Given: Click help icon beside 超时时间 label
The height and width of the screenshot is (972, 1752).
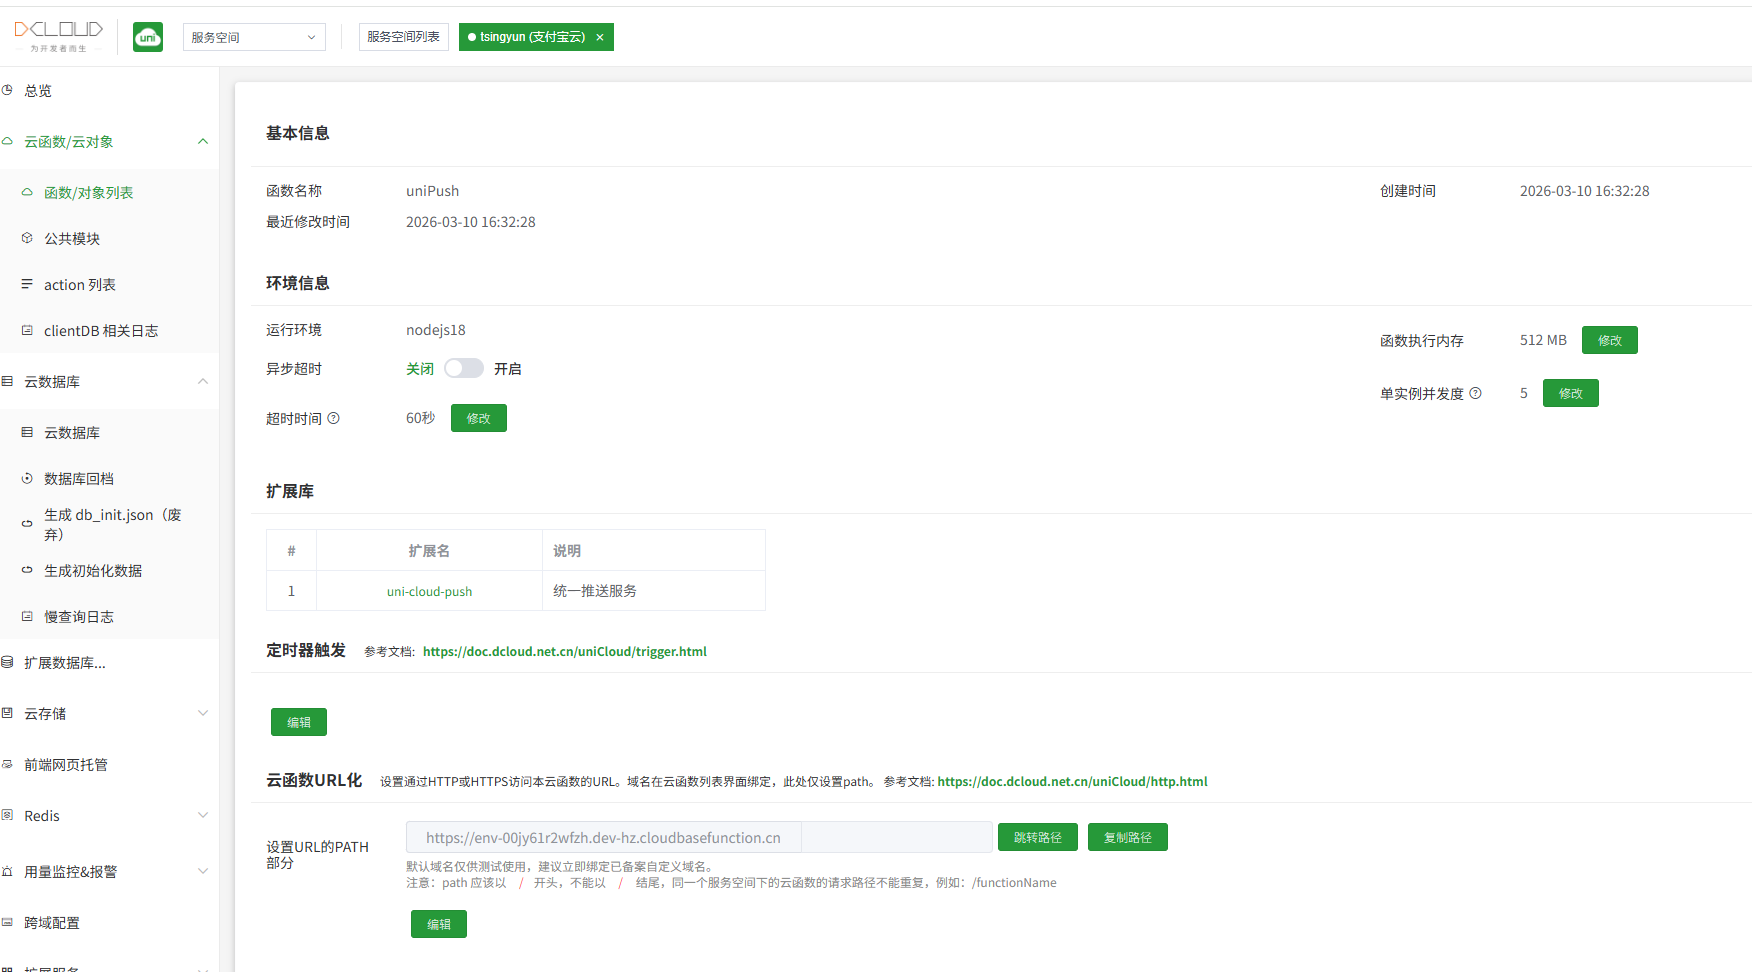Looking at the screenshot, I should pyautogui.click(x=334, y=419).
